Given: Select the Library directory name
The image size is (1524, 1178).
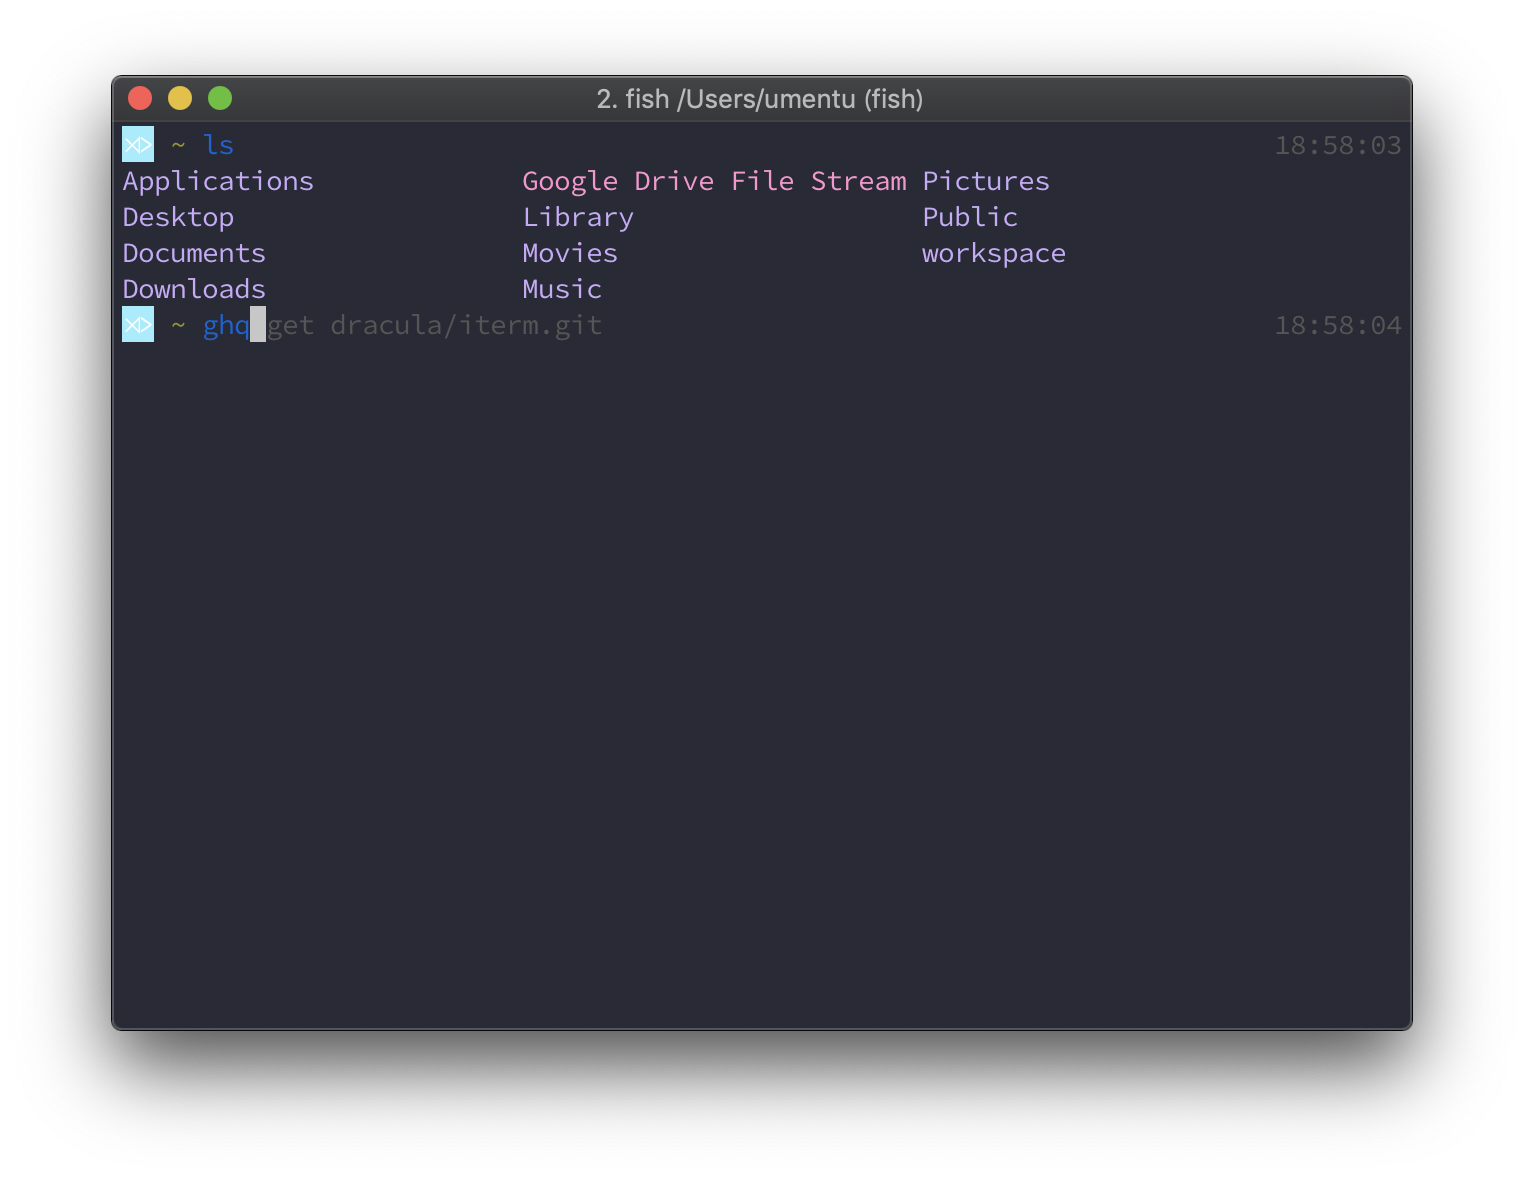Looking at the screenshot, I should click(x=578, y=217).
